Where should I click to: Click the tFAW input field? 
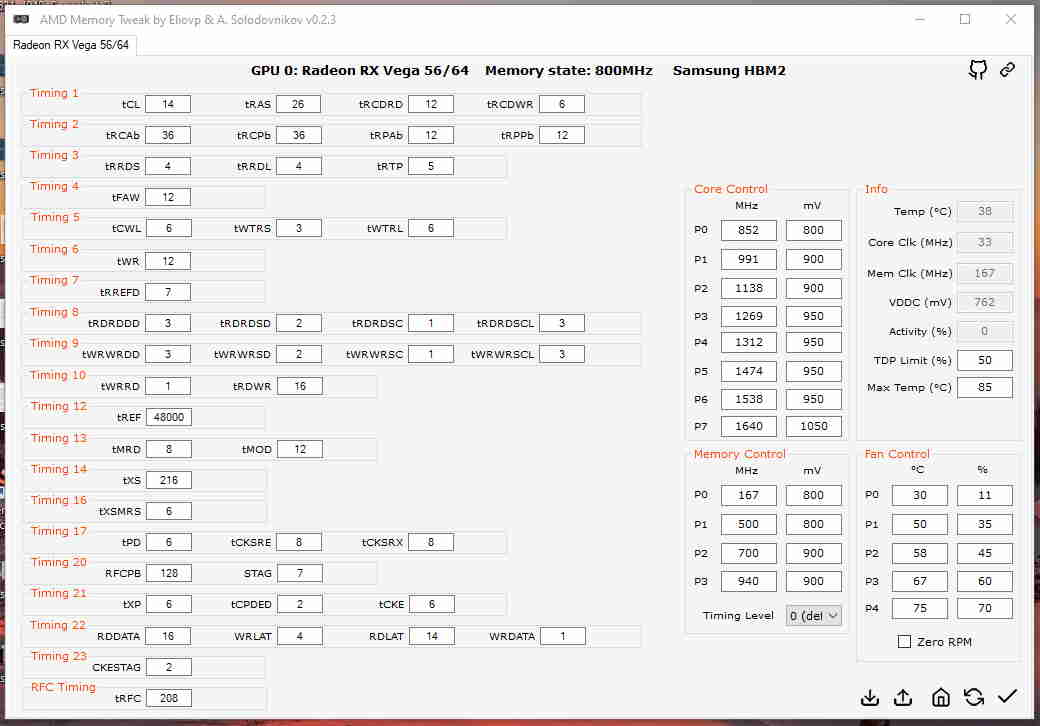(168, 197)
